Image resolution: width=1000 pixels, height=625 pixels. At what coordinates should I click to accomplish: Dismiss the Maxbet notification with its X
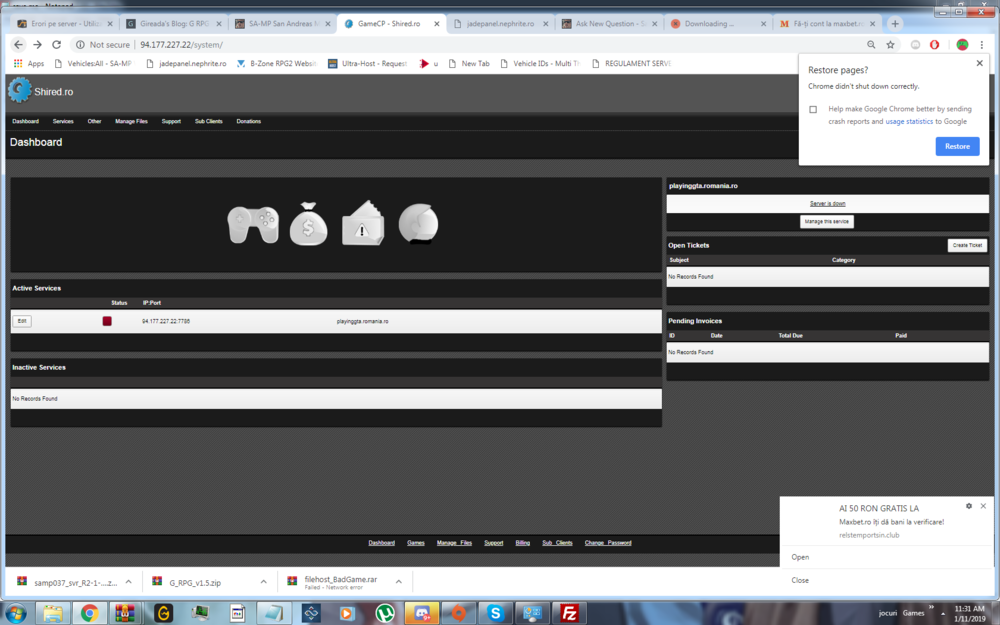tap(983, 506)
